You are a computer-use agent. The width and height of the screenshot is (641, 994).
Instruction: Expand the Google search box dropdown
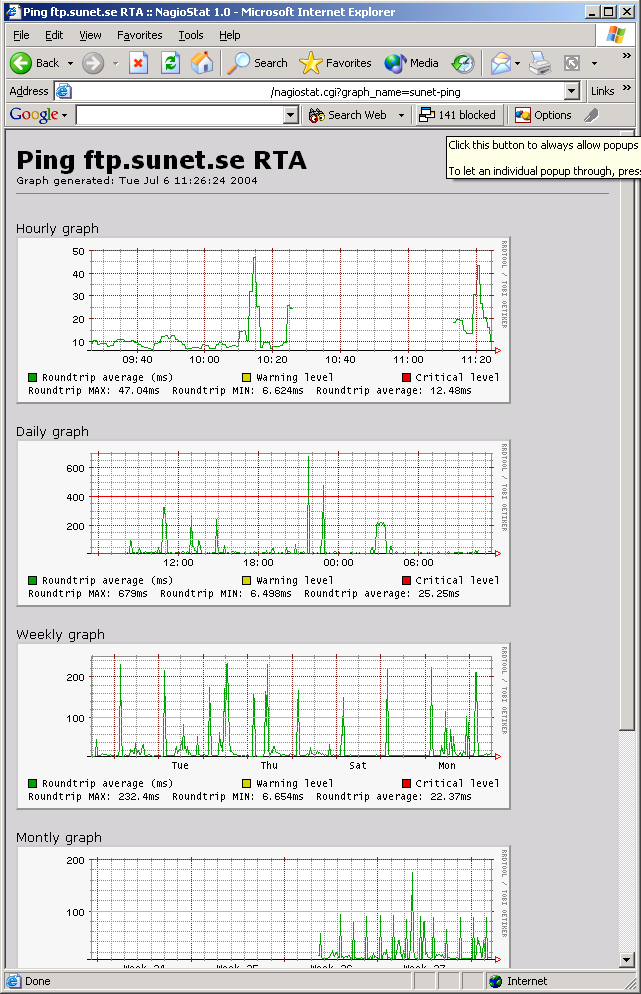[x=291, y=115]
